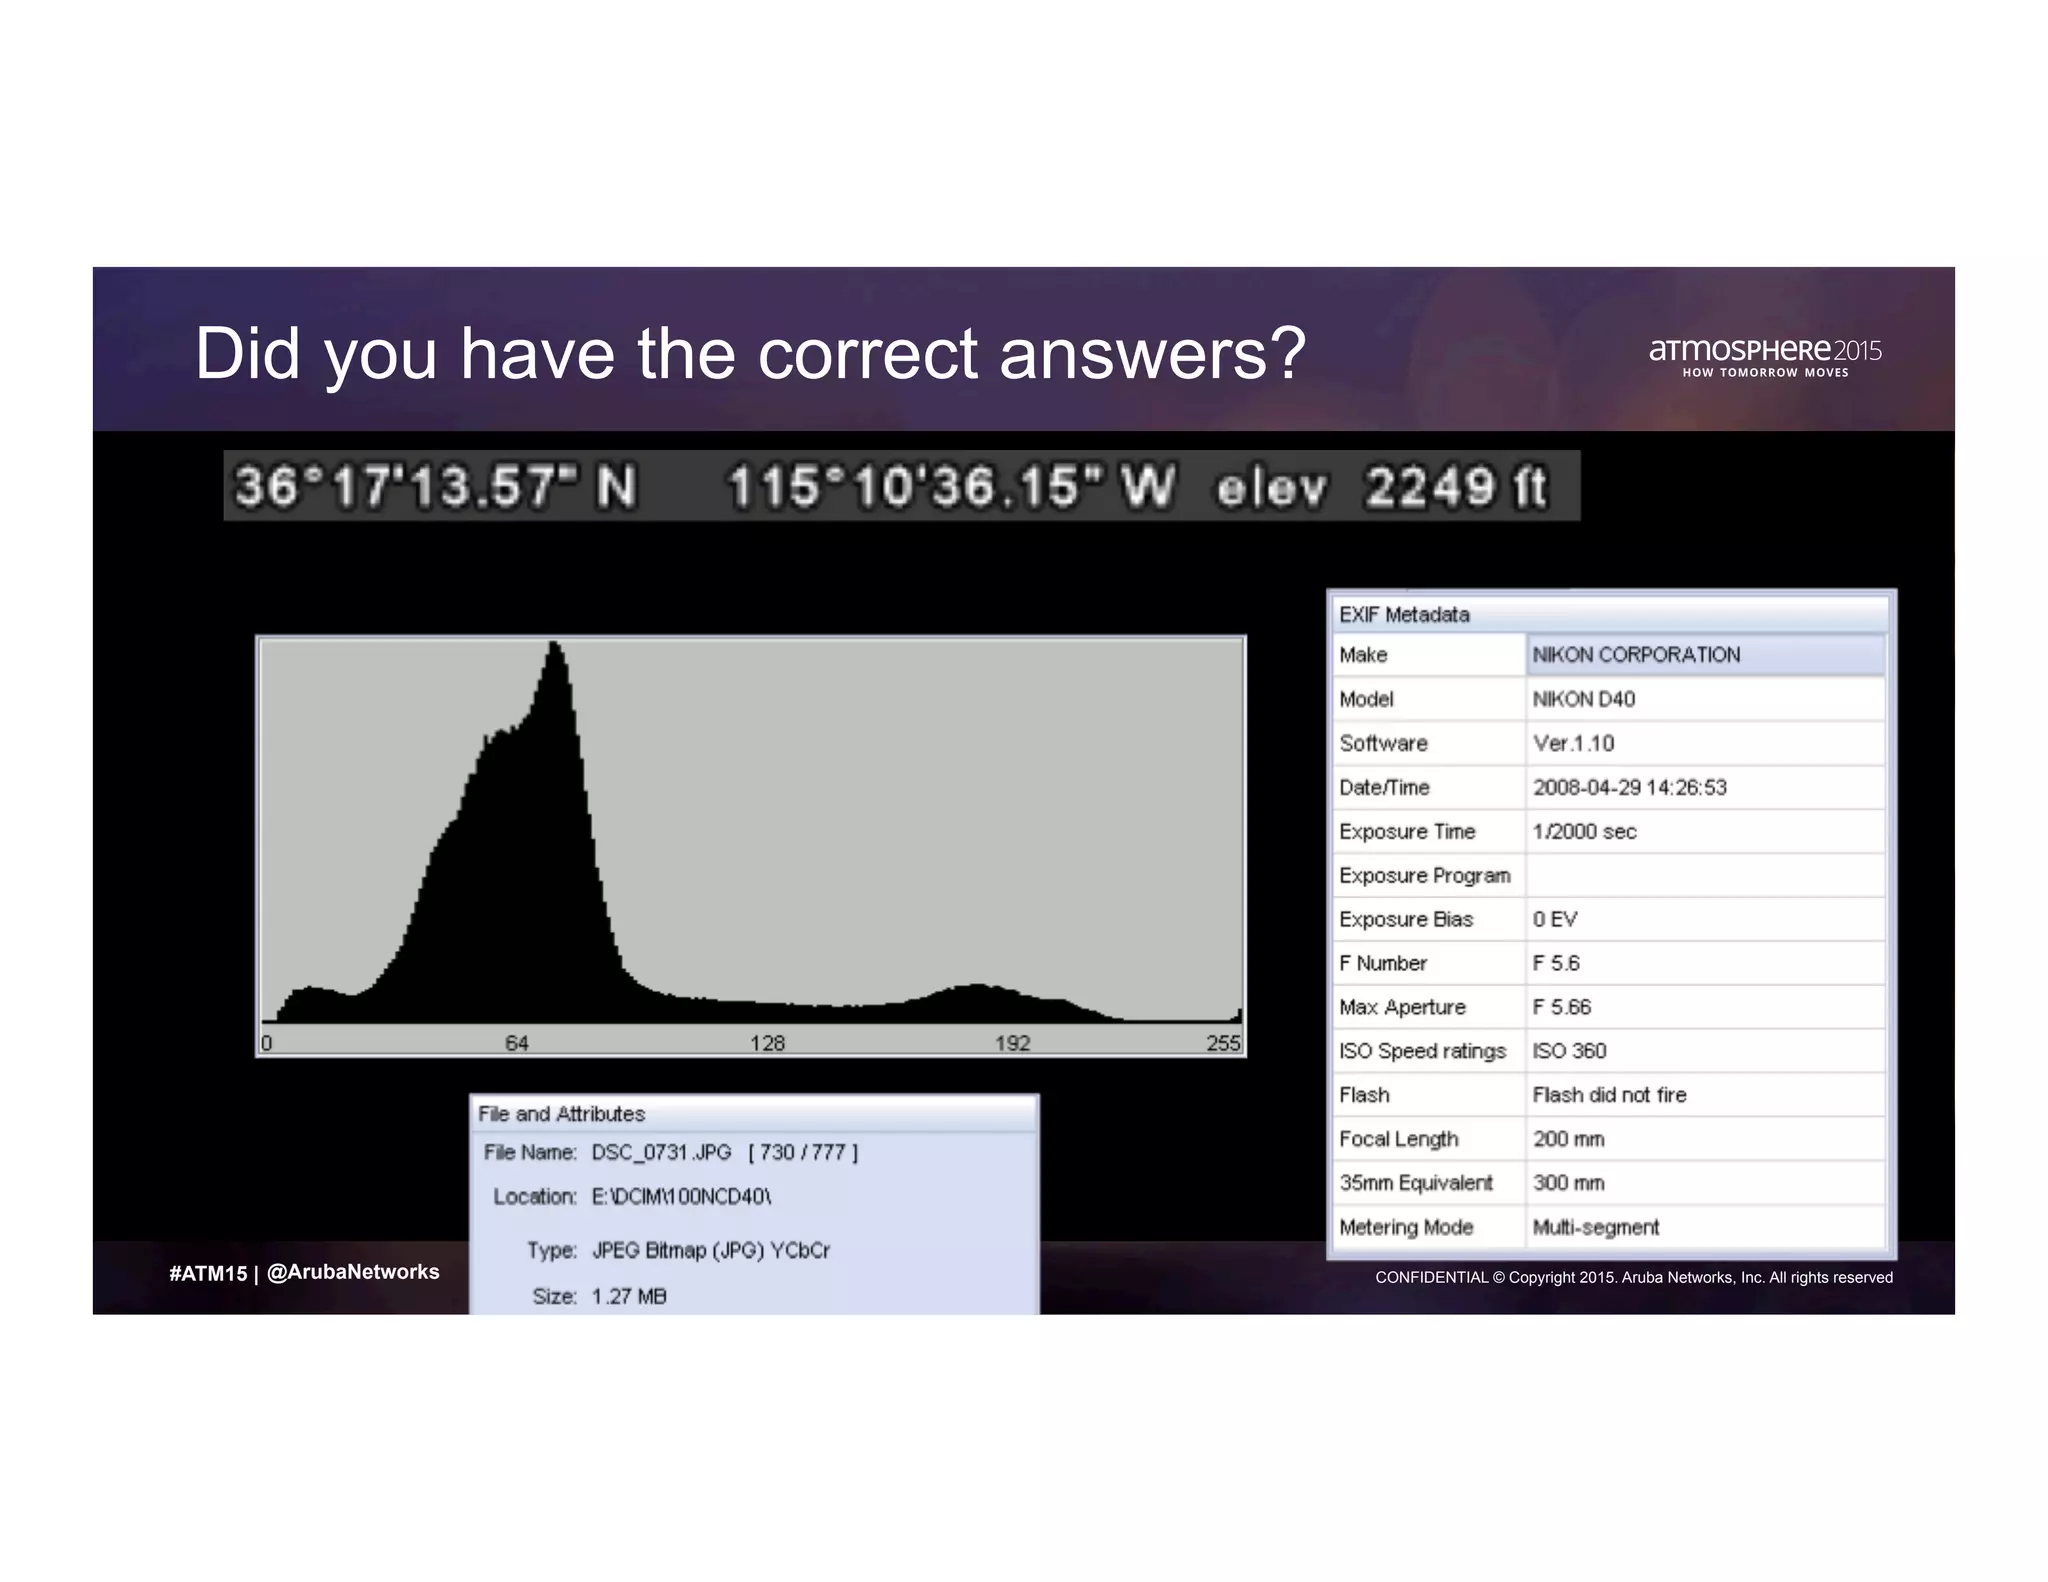Click the elevation value 2249 ft
Viewport: 2048px width, 1582px height.
(x=1456, y=488)
